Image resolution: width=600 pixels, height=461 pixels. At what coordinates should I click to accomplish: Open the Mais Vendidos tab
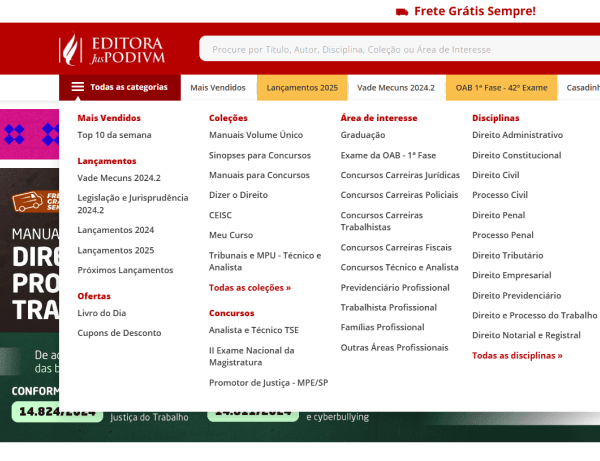pyautogui.click(x=218, y=88)
